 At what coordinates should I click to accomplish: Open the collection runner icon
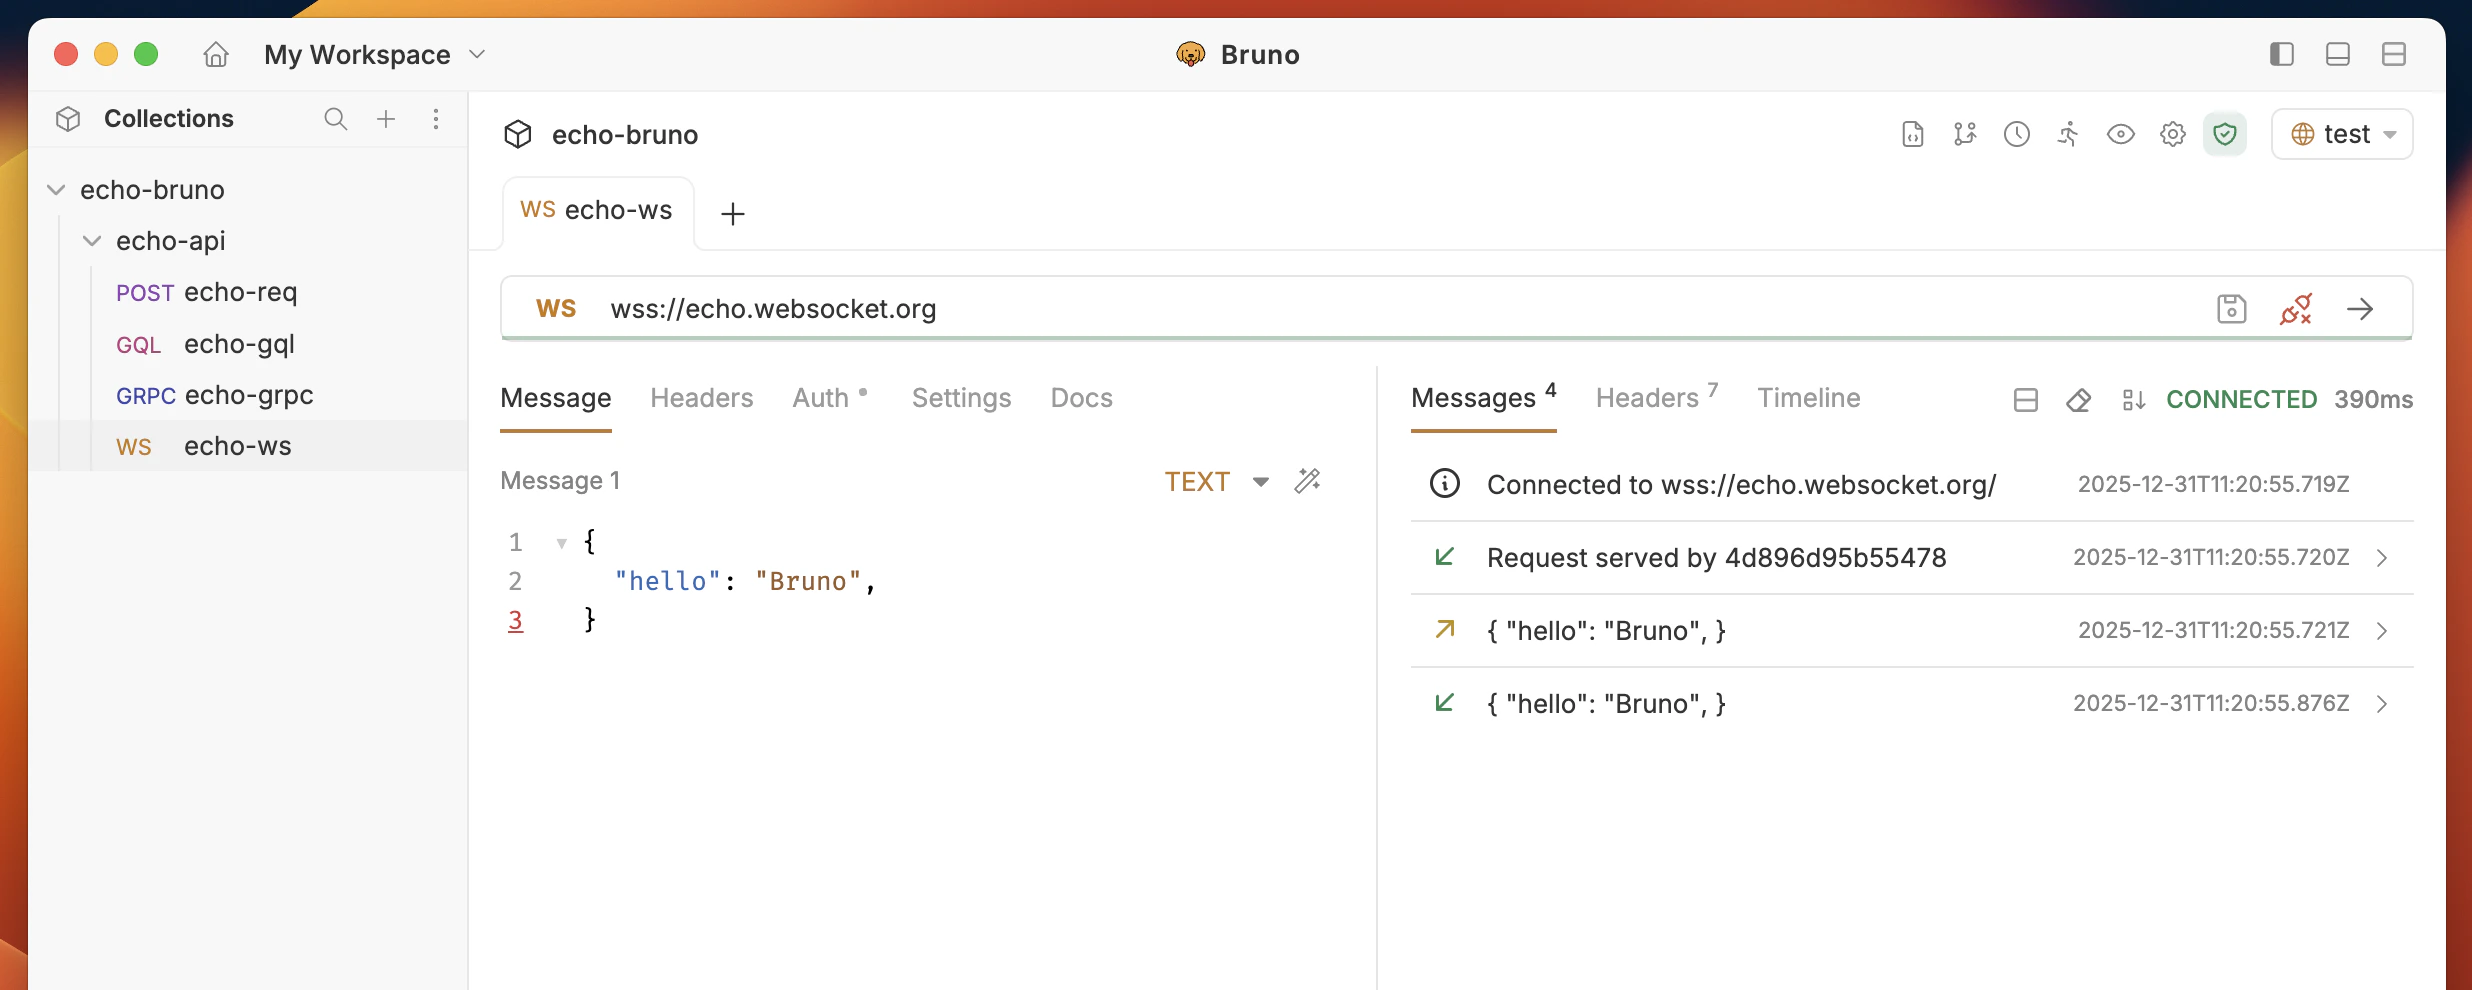point(2068,133)
